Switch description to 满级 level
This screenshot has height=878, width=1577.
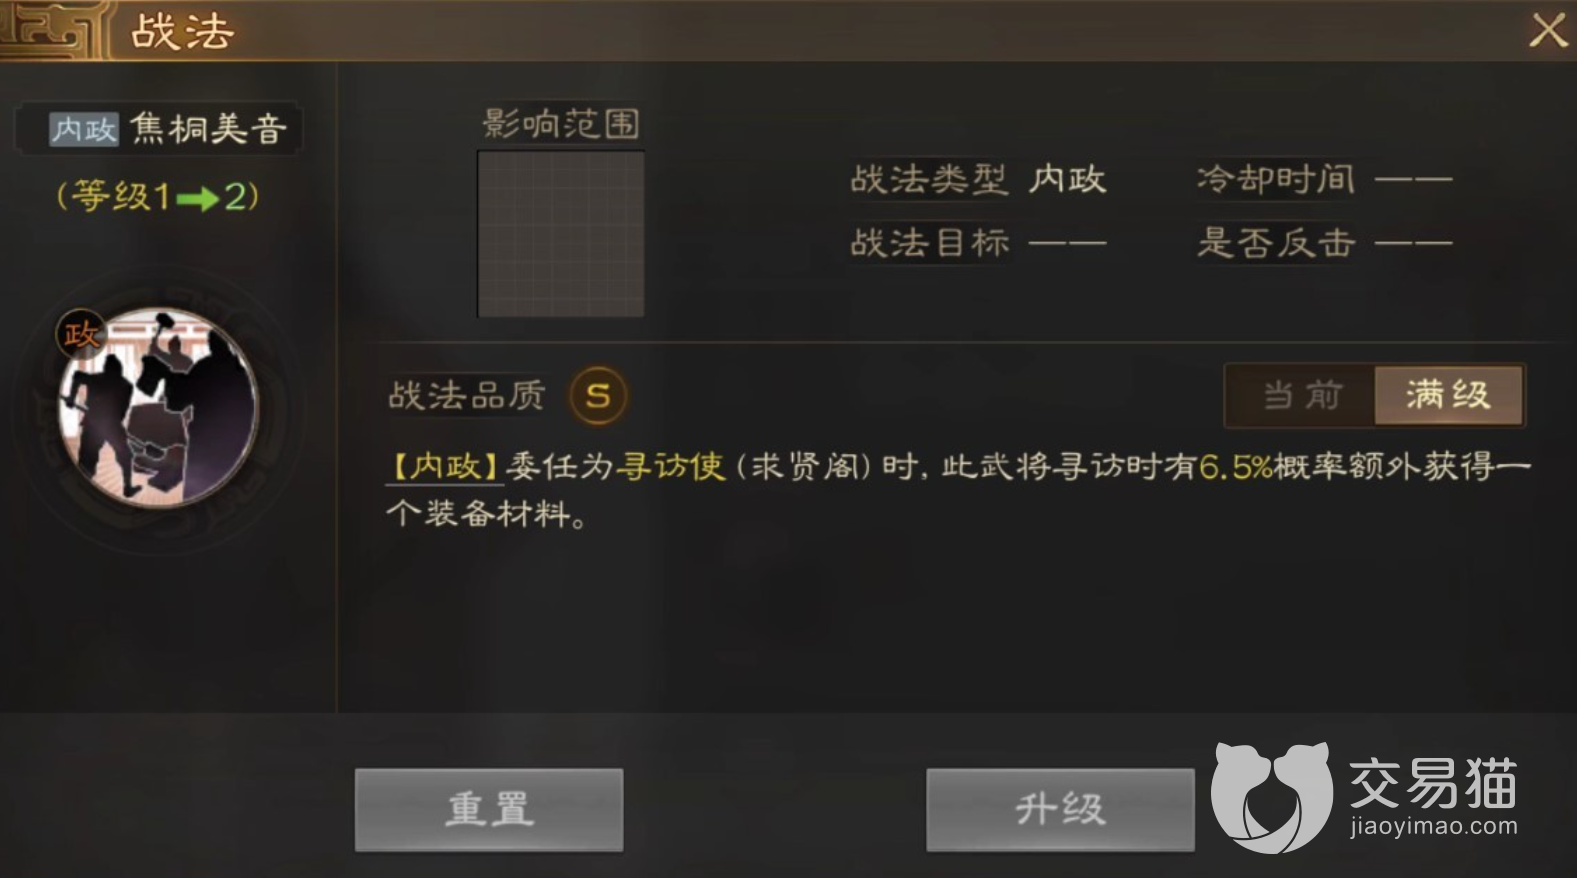[1448, 396]
